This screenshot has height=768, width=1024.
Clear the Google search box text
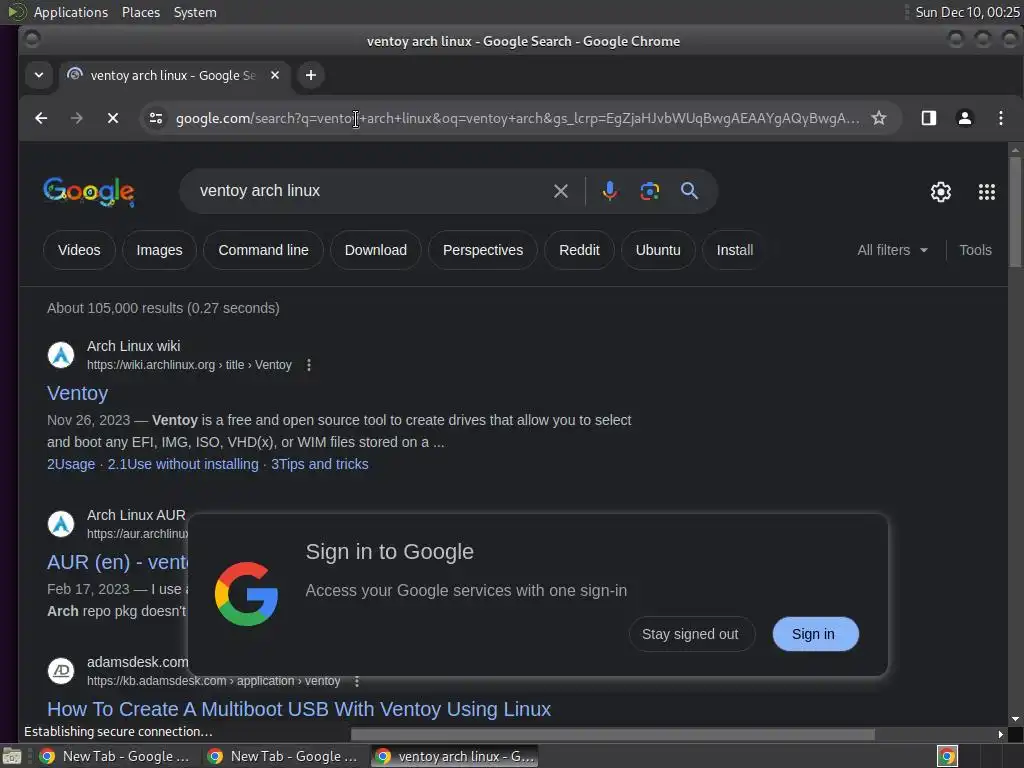[560, 191]
